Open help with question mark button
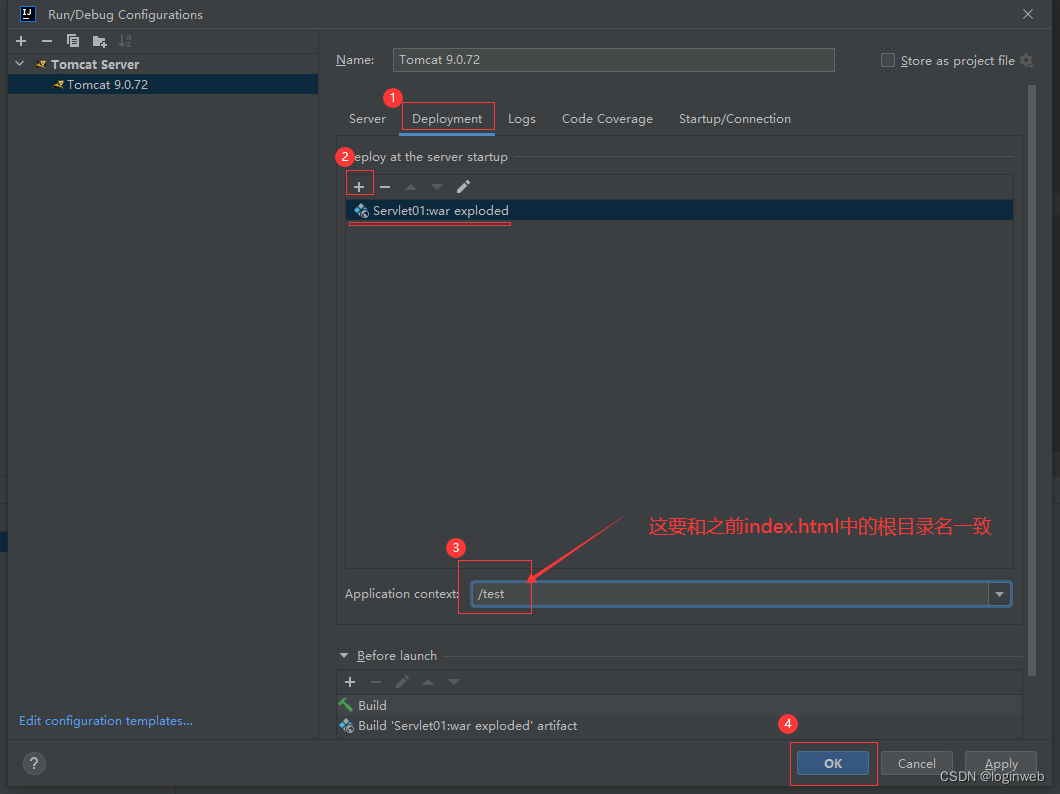 click(x=34, y=763)
